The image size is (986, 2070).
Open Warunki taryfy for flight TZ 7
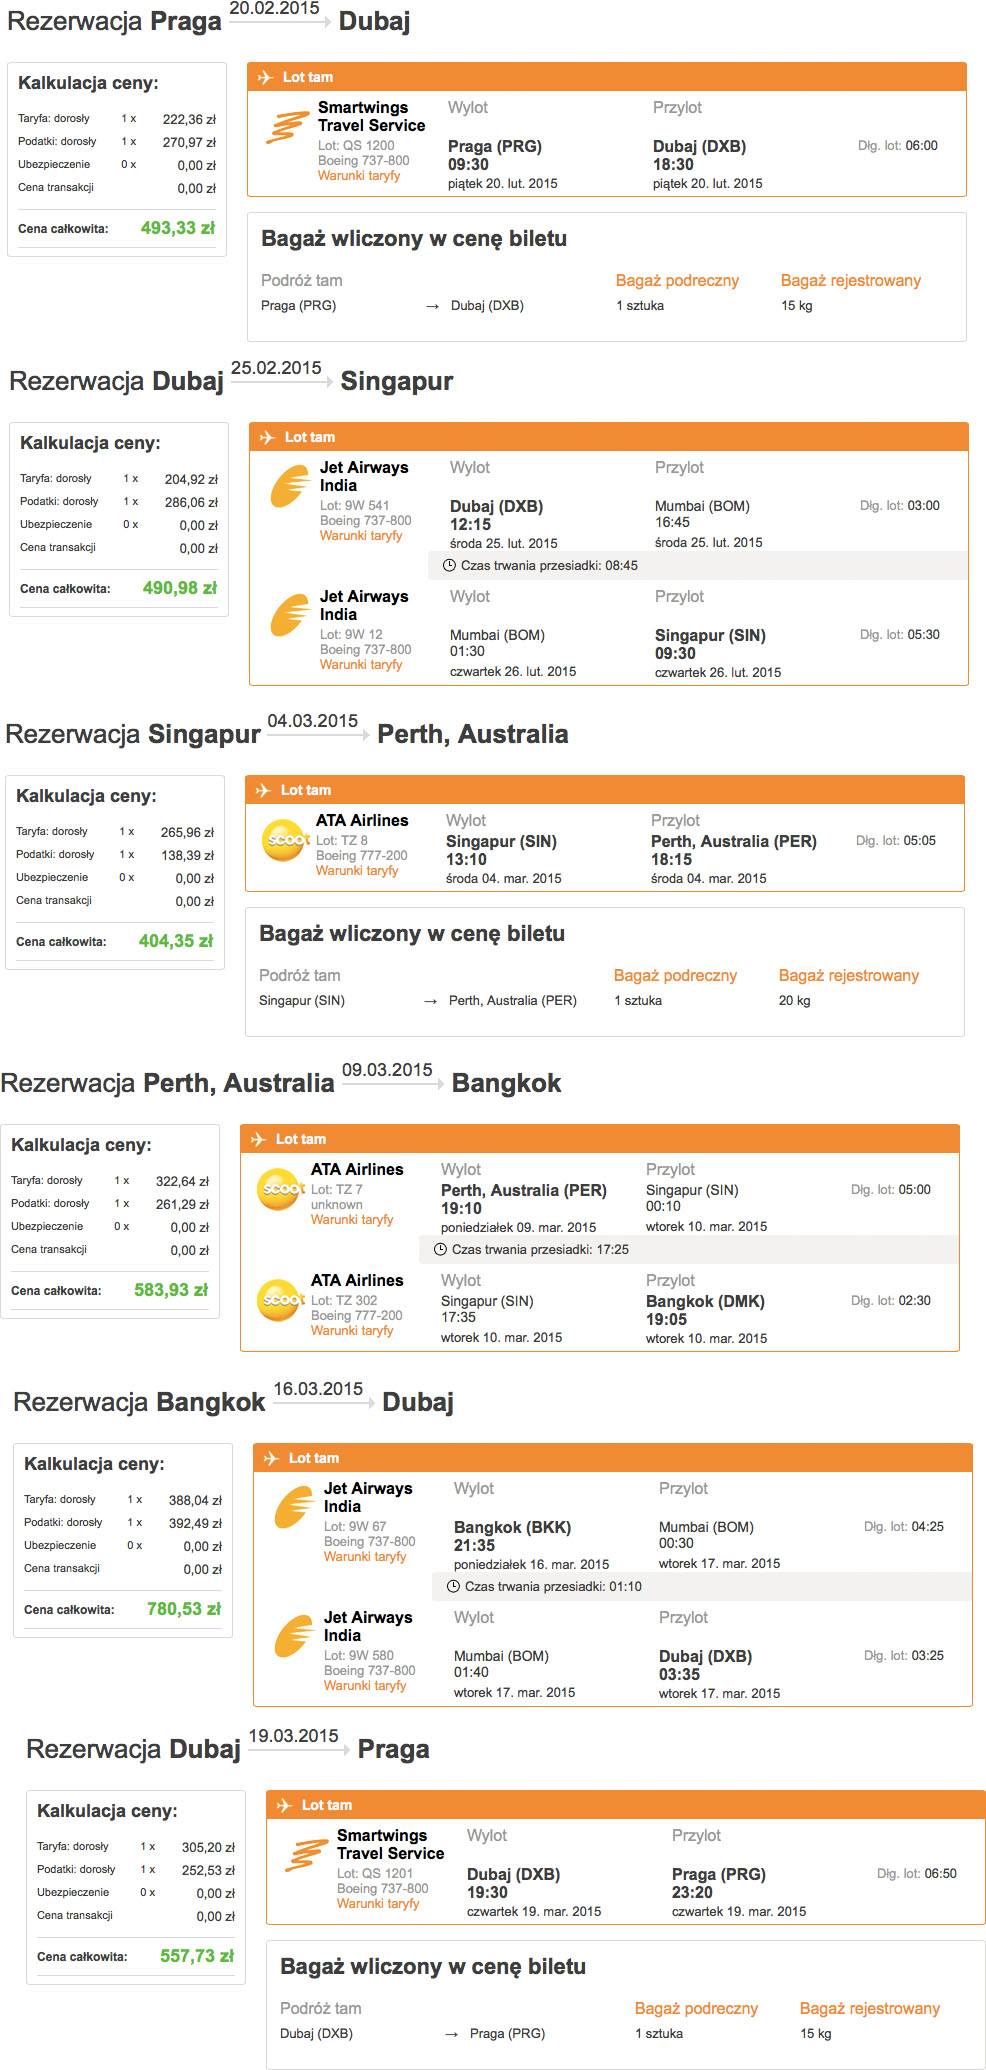tap(352, 1220)
